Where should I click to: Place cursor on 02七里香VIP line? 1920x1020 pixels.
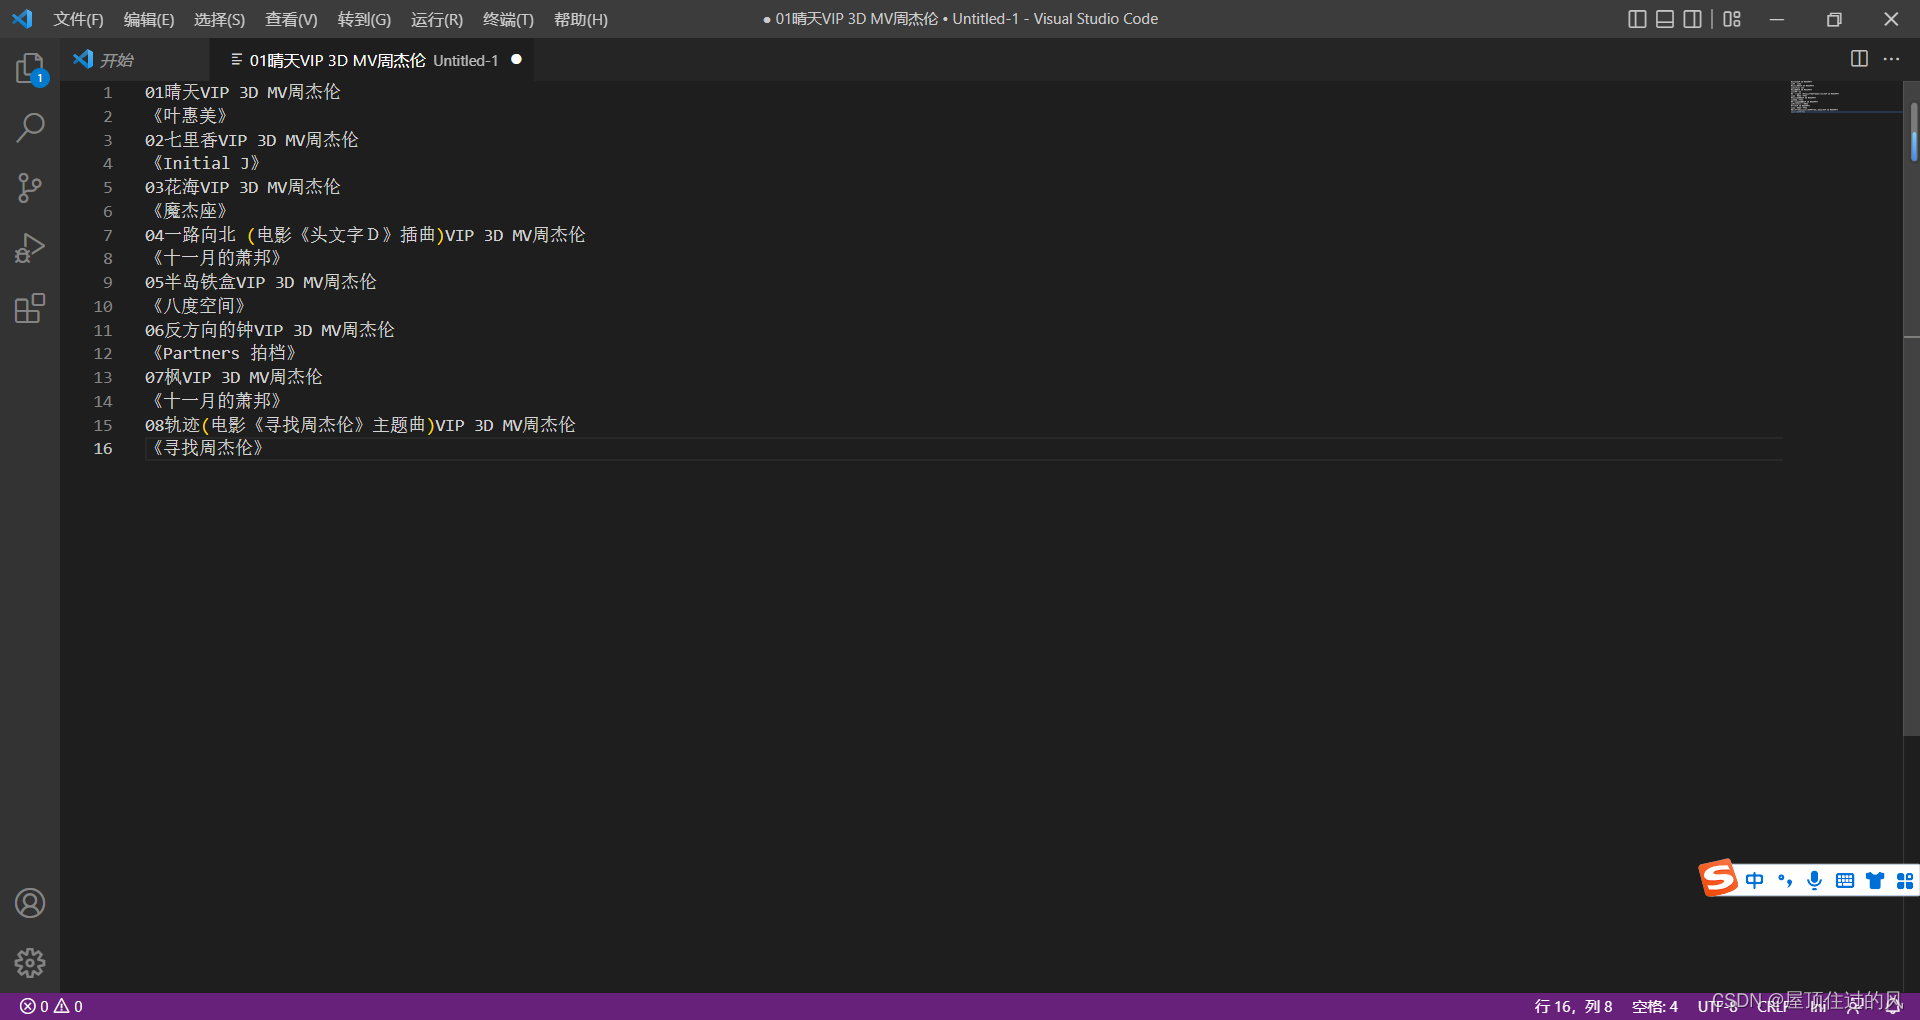pyautogui.click(x=252, y=140)
